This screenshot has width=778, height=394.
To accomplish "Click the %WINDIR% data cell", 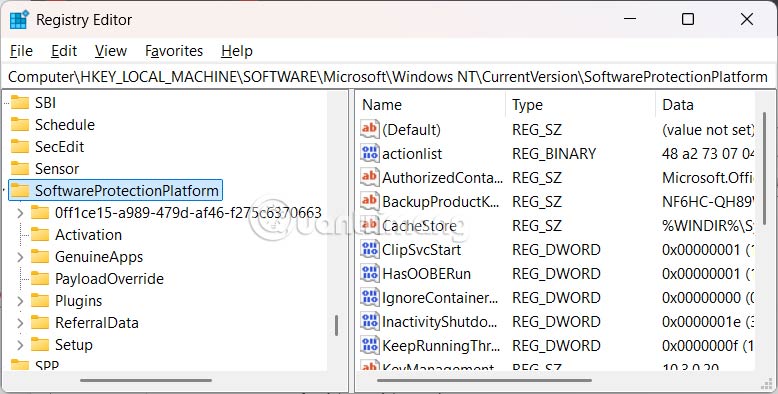I will (708, 226).
